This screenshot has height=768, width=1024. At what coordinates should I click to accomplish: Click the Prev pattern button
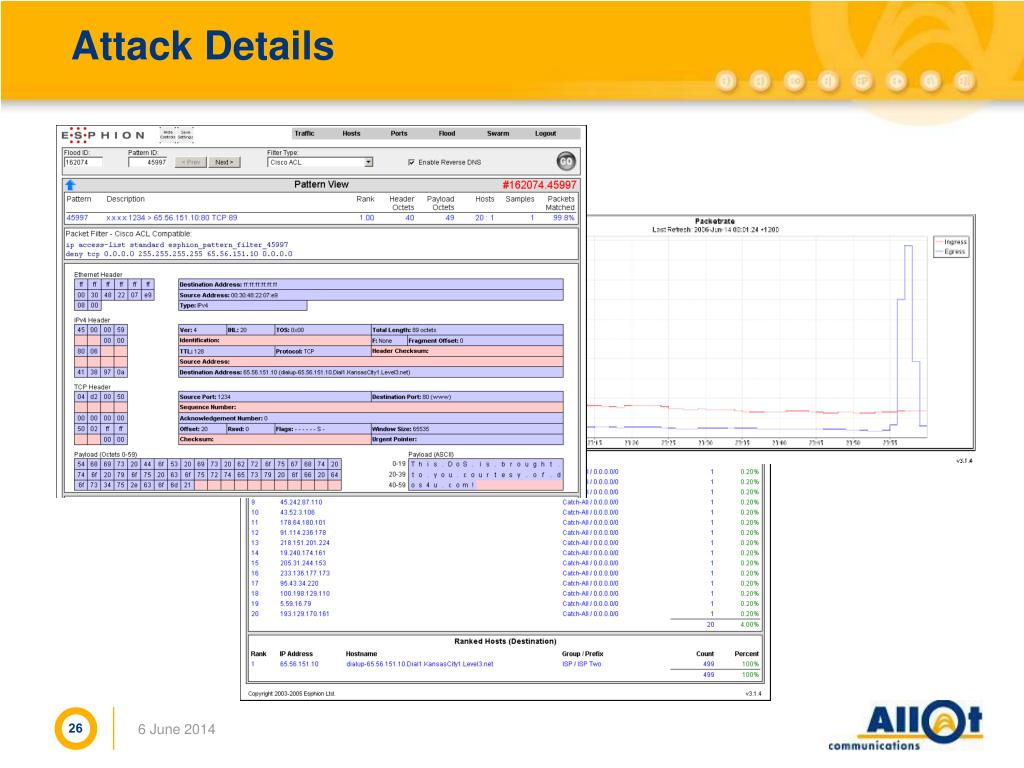click(x=191, y=162)
